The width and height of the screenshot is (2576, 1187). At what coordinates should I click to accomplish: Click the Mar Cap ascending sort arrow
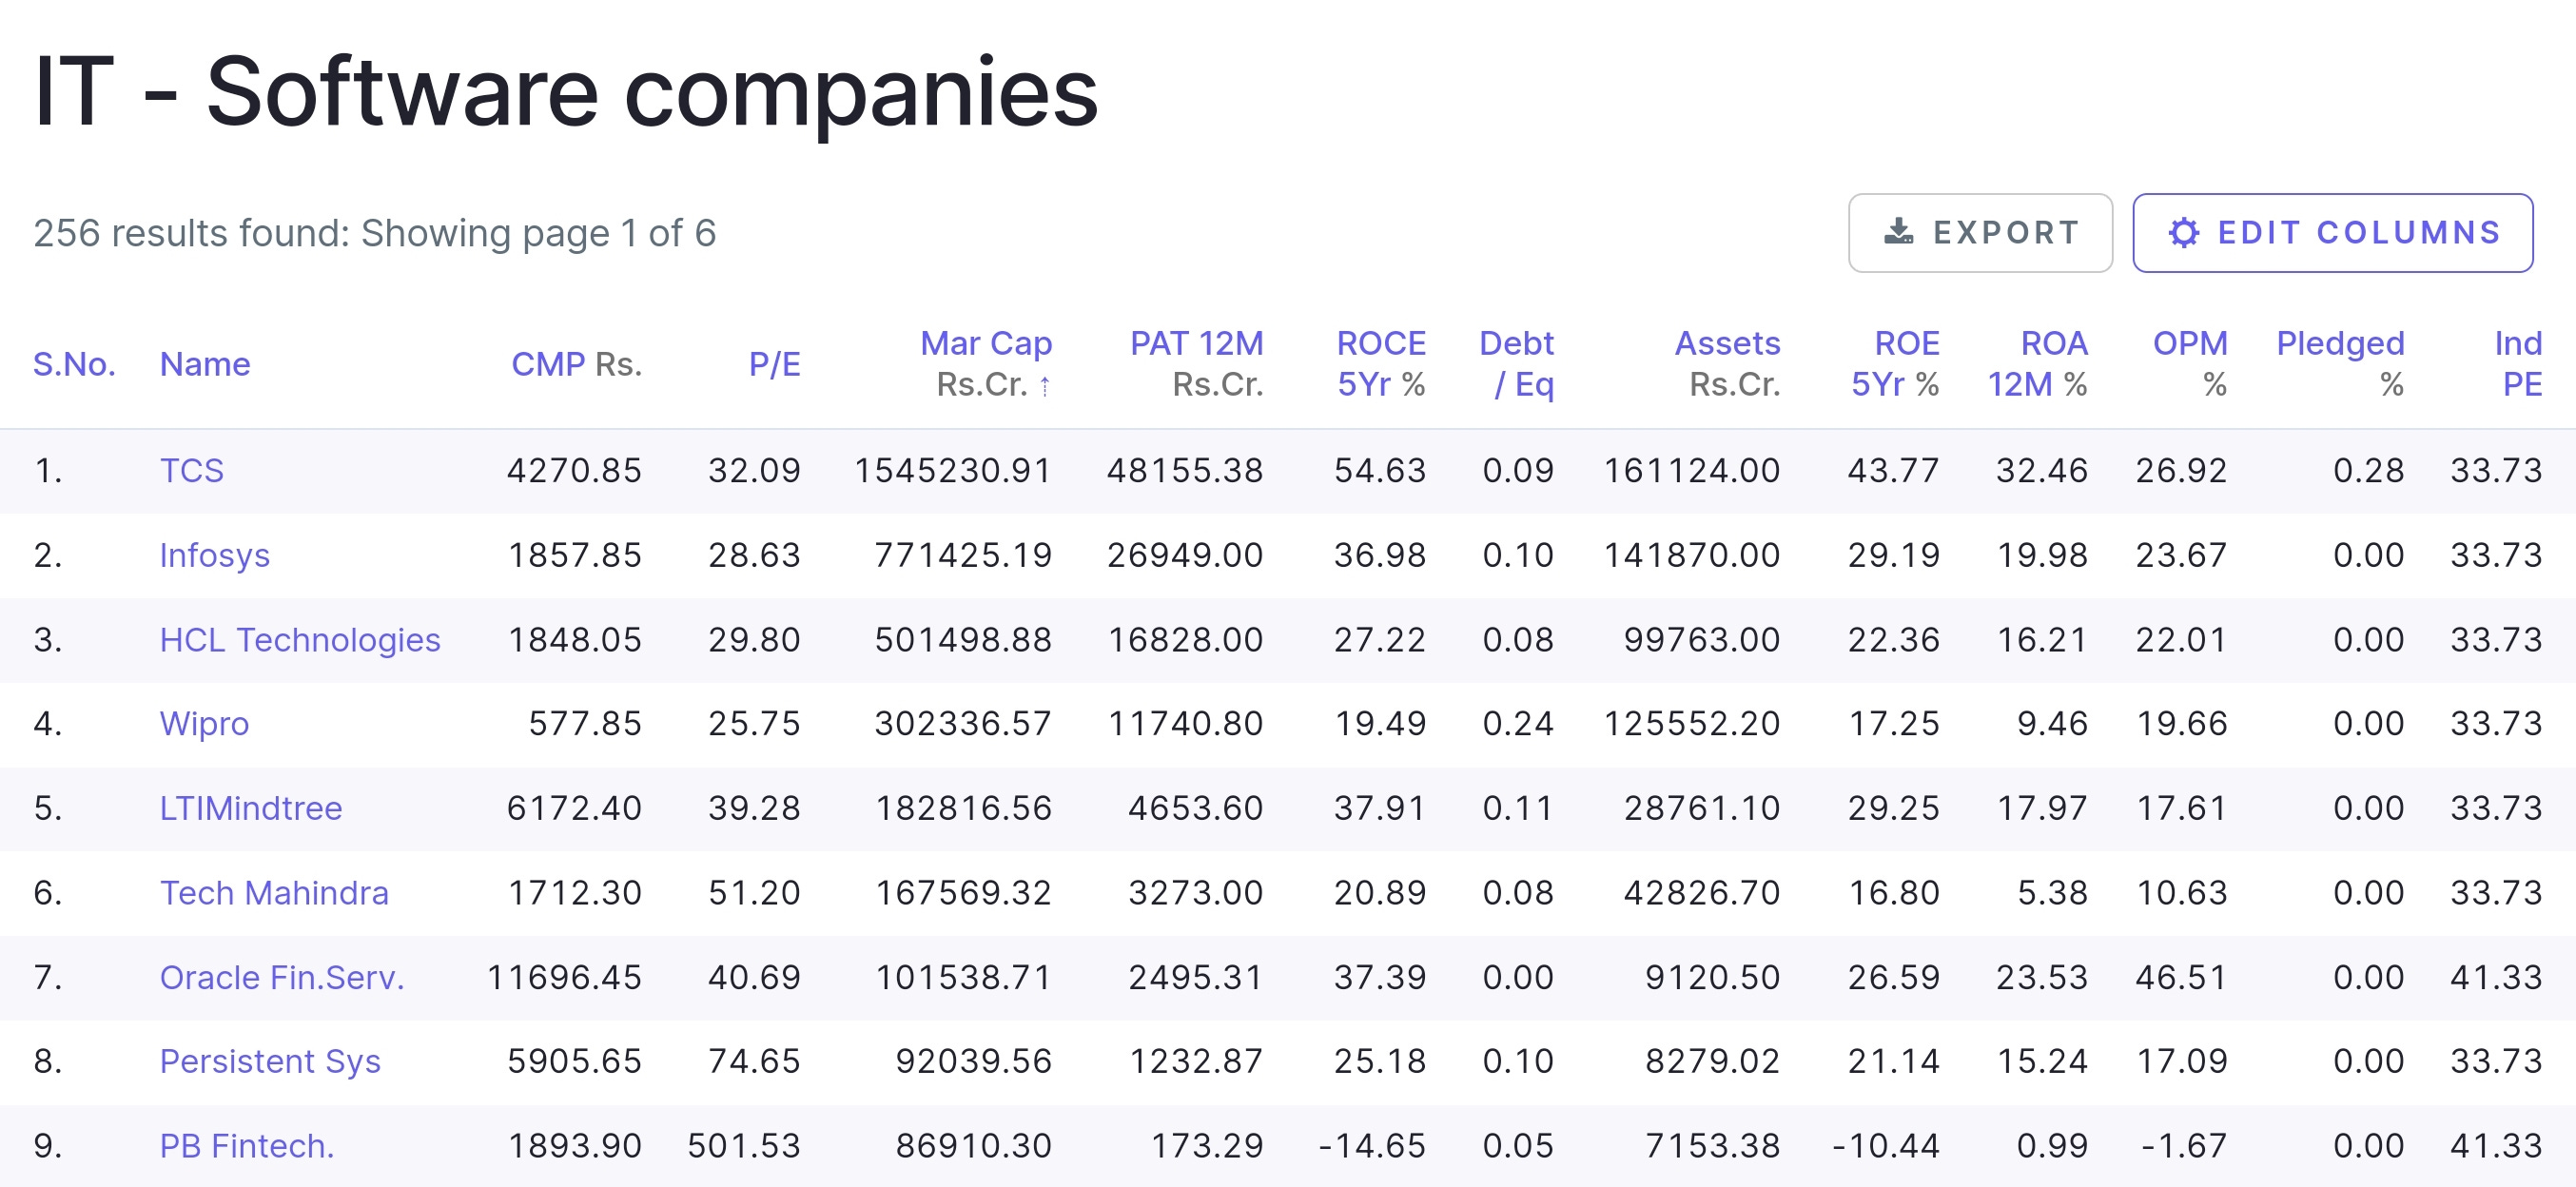point(1044,386)
